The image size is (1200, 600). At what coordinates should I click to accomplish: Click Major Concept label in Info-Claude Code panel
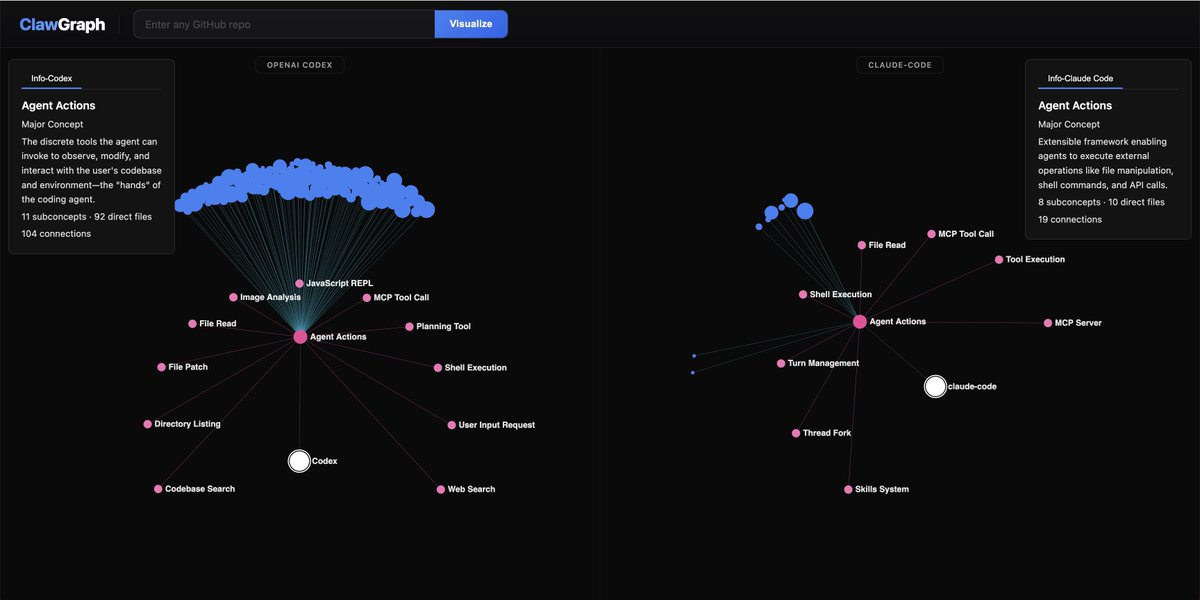(x=1069, y=125)
